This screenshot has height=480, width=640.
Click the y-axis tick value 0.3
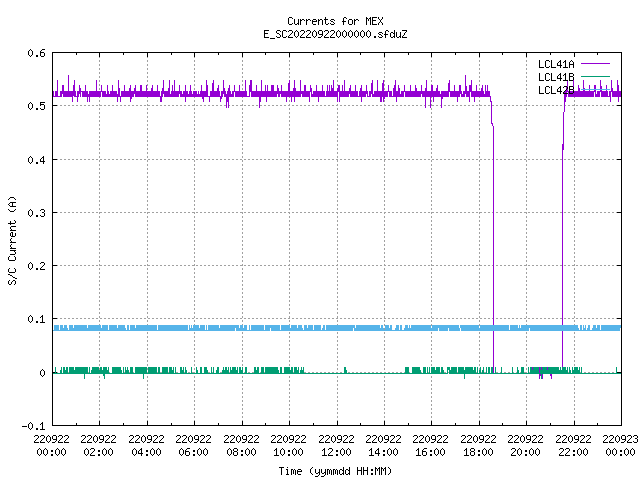coord(36,213)
